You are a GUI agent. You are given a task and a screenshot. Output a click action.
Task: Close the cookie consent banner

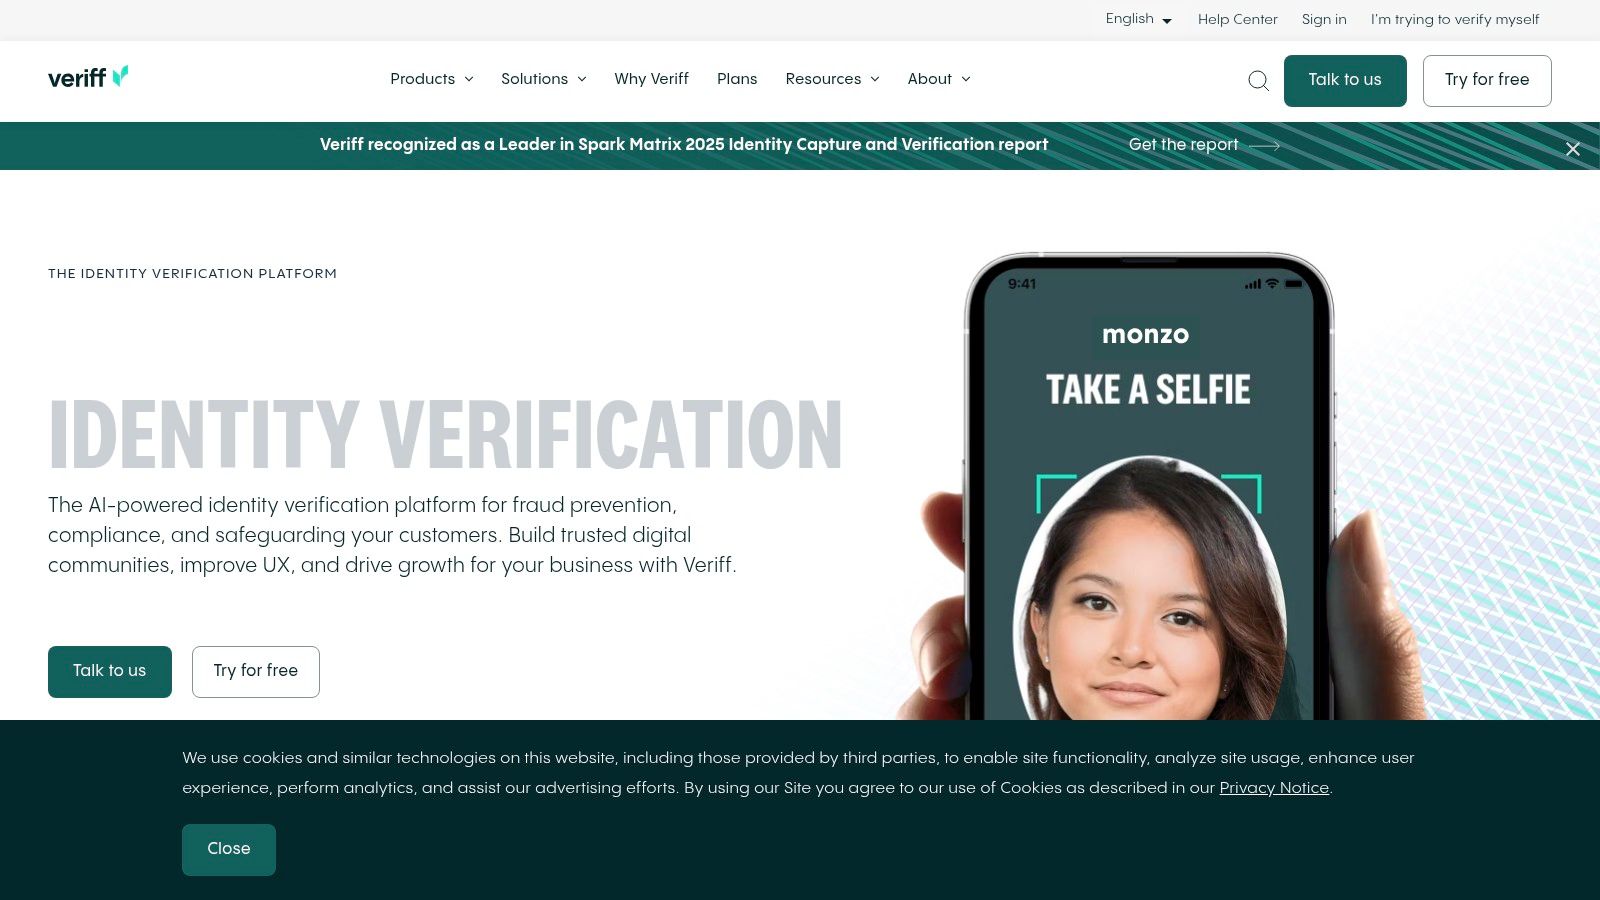[x=228, y=849]
